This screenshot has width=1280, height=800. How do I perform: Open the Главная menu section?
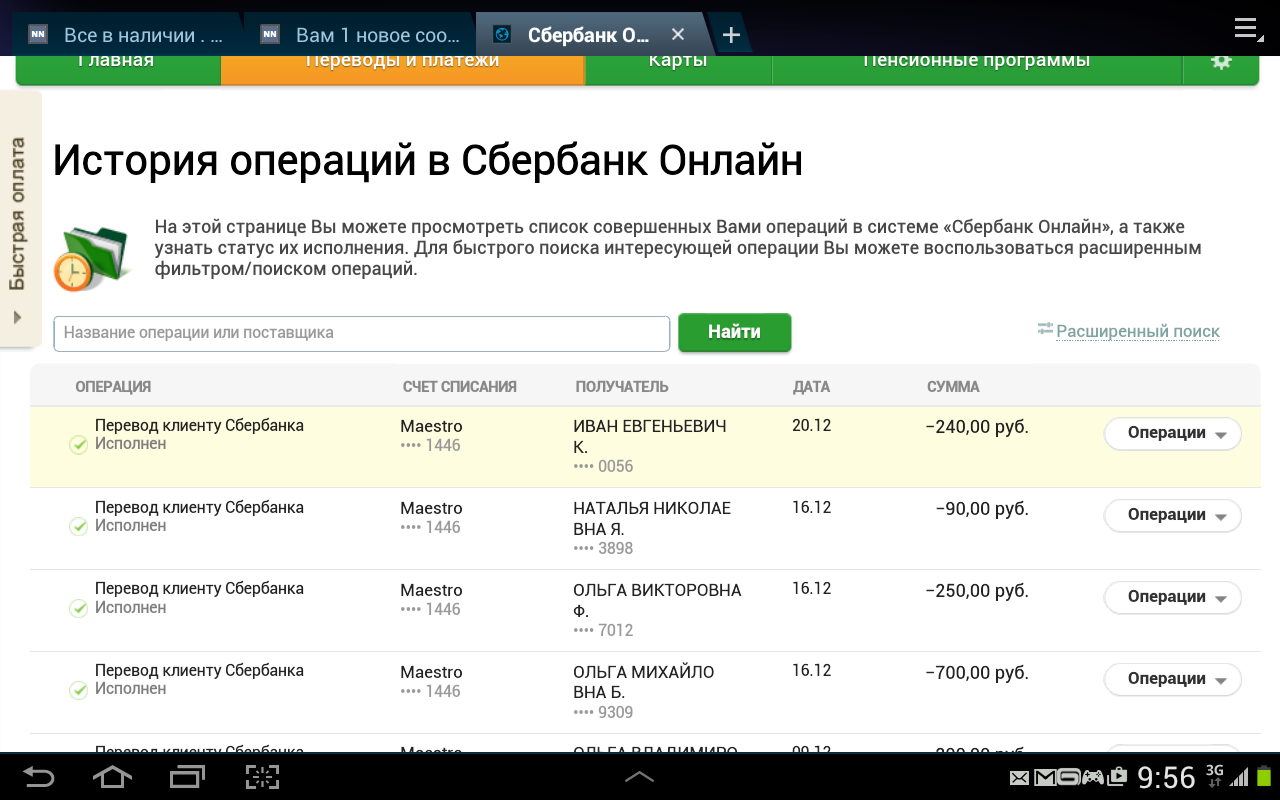coord(117,68)
